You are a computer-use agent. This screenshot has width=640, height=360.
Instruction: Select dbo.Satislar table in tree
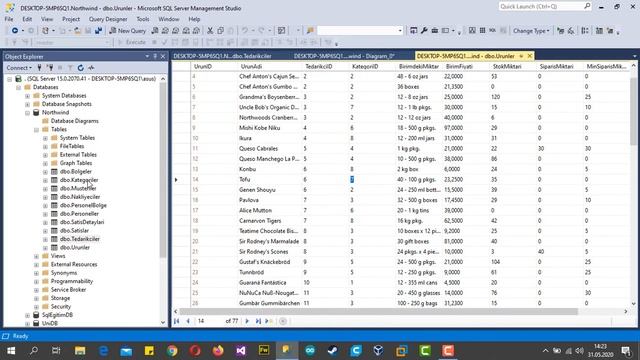[74, 231]
